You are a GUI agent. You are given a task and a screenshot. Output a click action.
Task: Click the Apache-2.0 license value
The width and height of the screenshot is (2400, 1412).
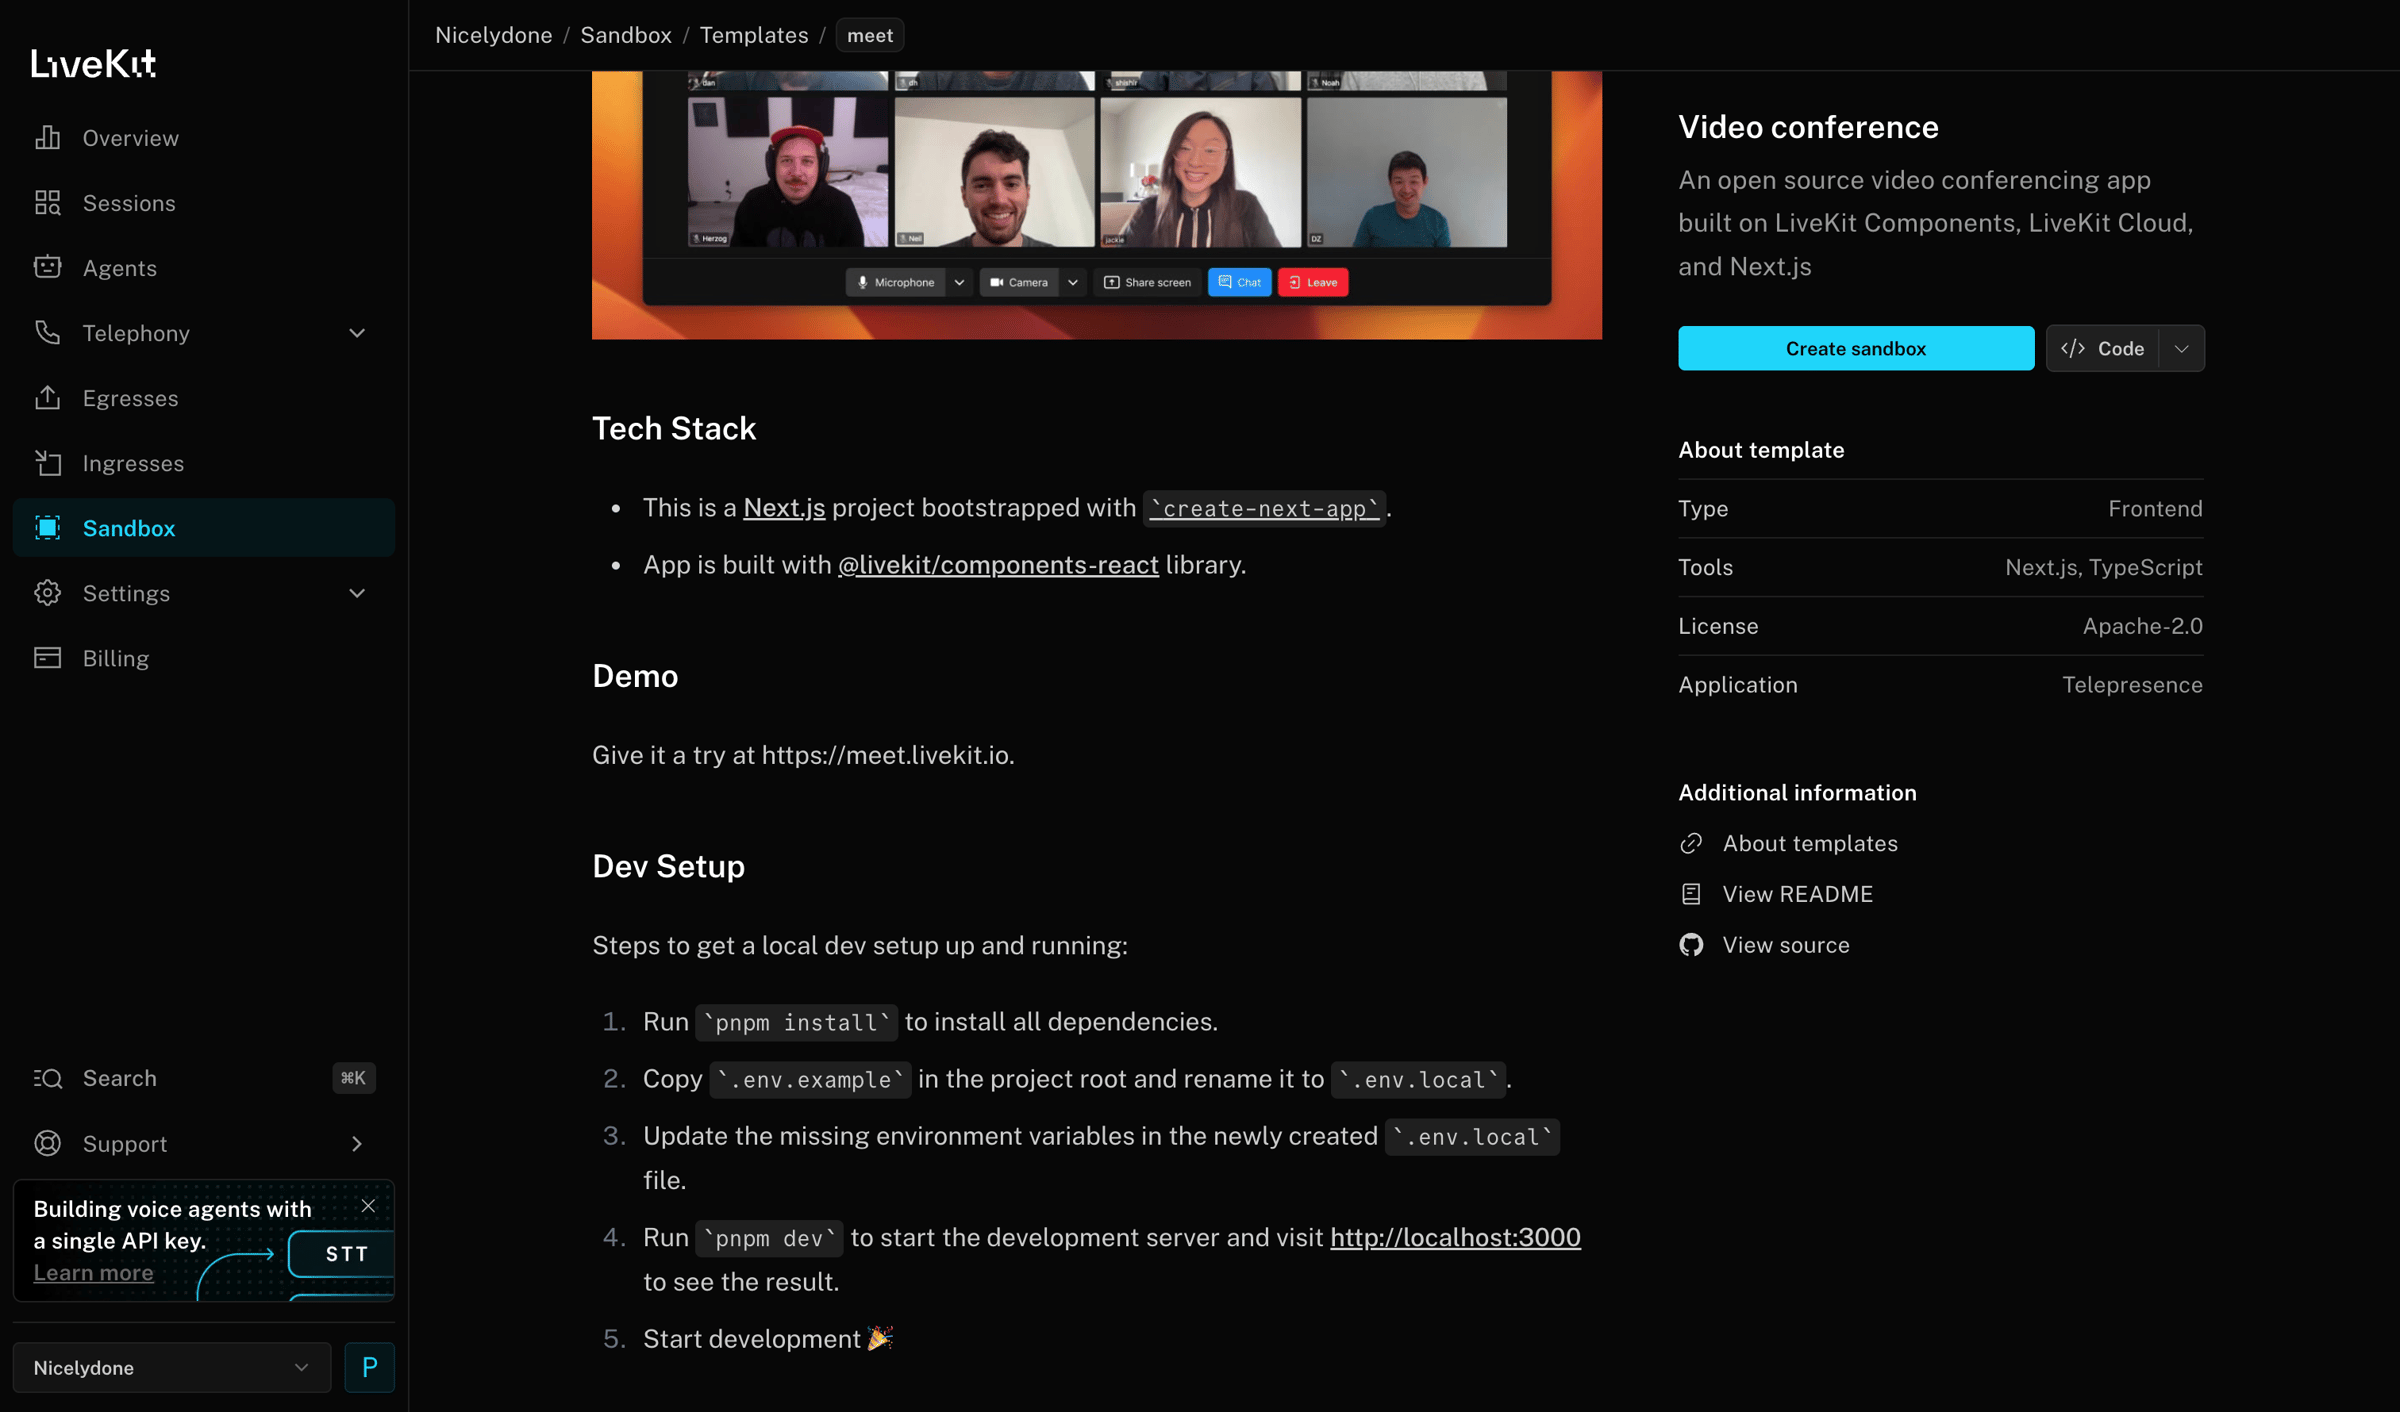tap(2142, 626)
